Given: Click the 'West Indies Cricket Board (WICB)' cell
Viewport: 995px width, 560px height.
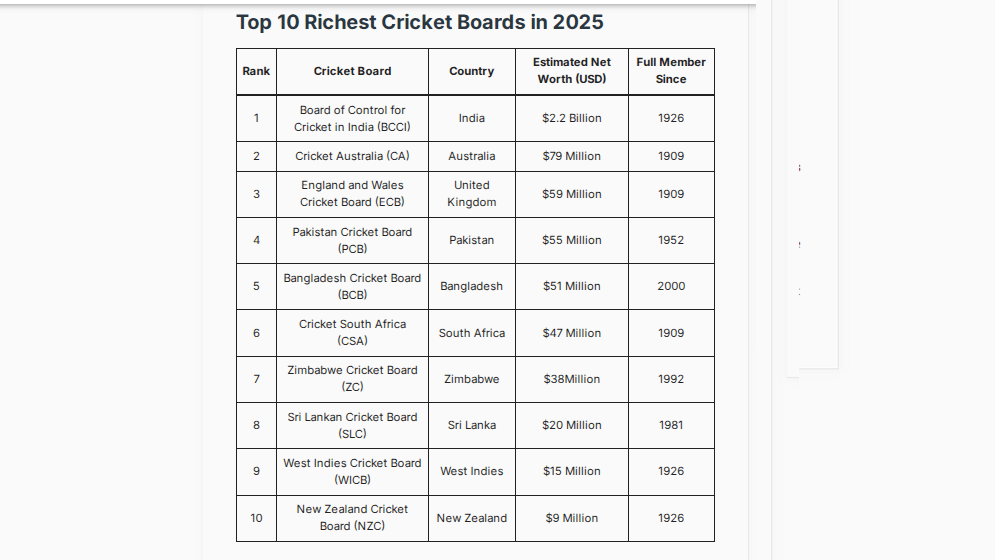Looking at the screenshot, I should (x=352, y=471).
